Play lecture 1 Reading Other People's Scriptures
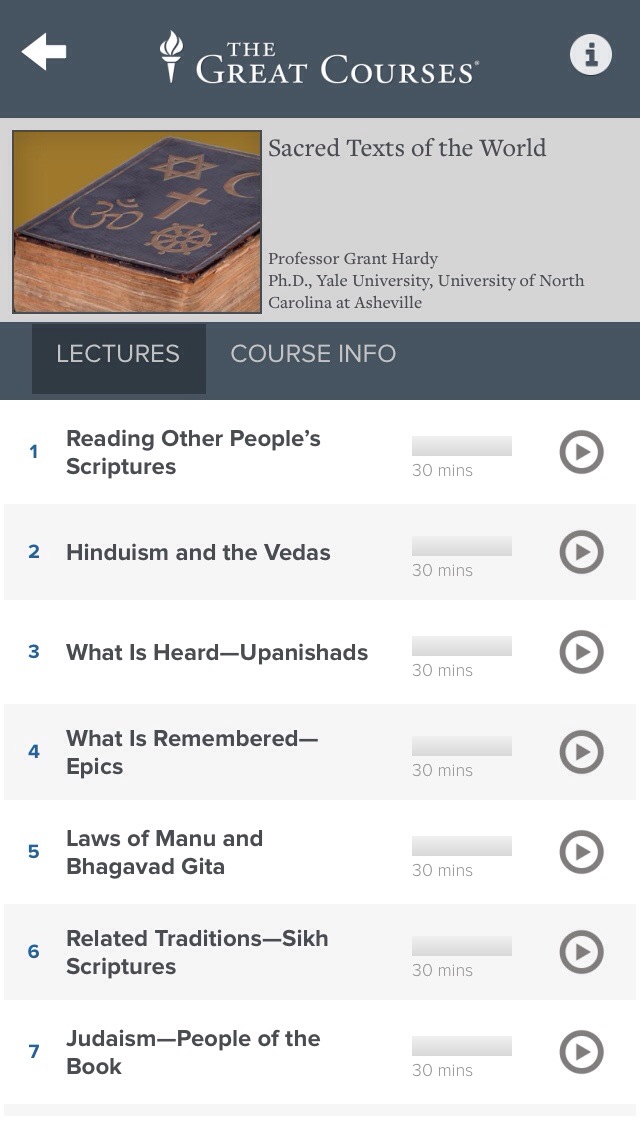 581,452
